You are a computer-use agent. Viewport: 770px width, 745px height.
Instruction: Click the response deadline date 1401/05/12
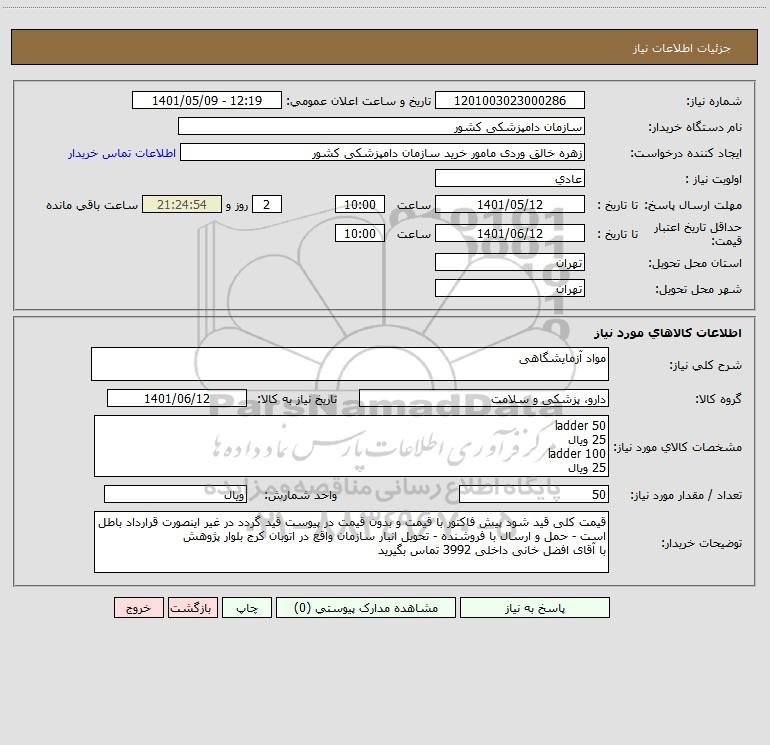coord(510,204)
